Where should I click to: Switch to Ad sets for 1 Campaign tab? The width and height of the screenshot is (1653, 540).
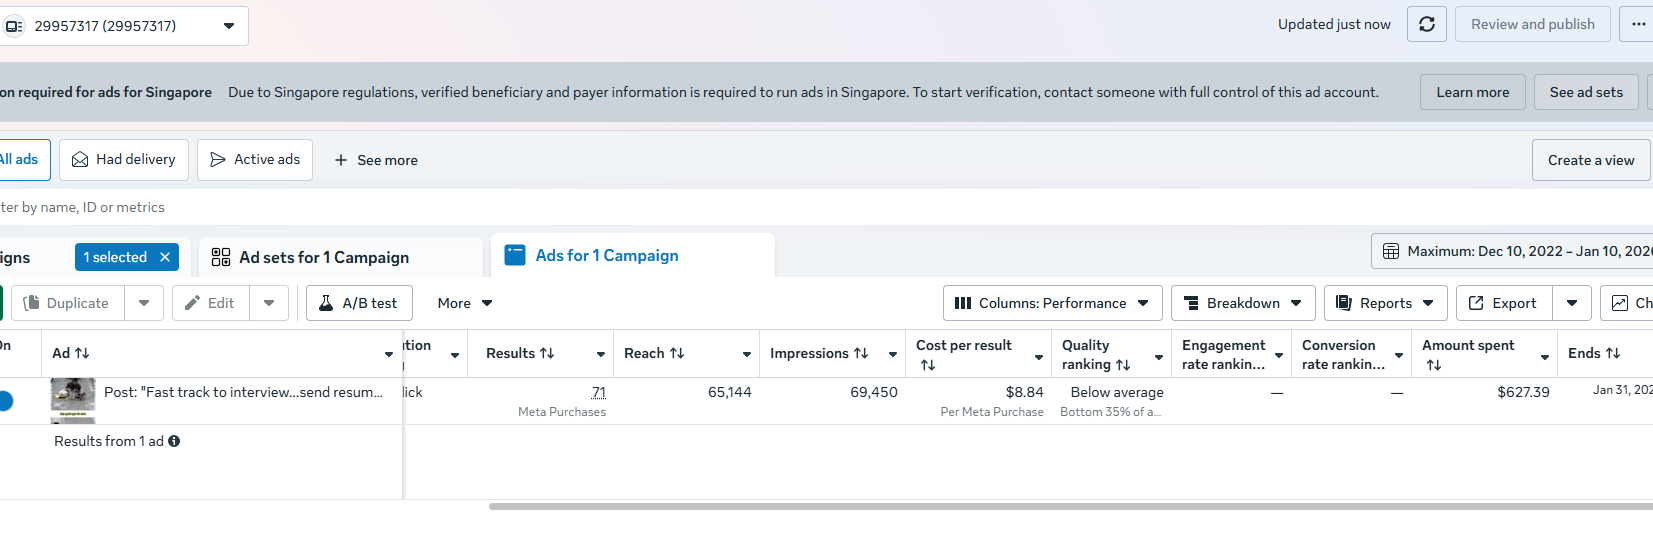pos(324,257)
